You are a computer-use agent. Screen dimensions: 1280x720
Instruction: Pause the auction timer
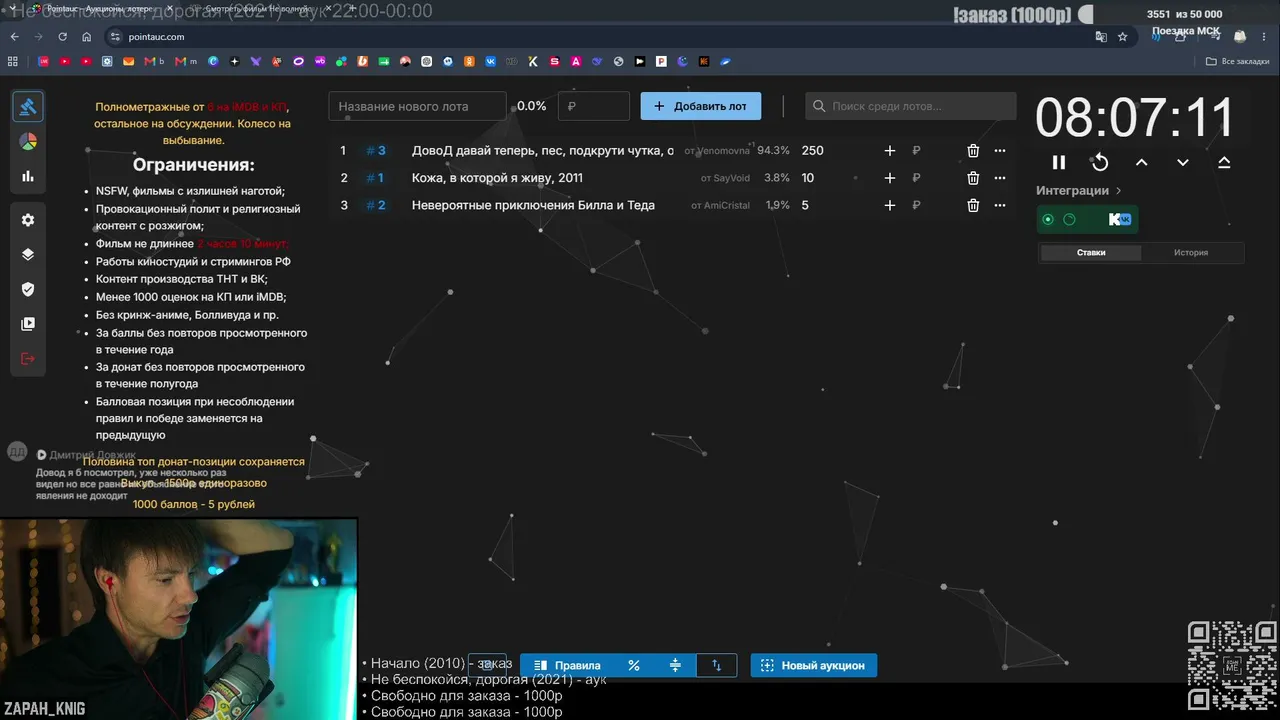pyautogui.click(x=1059, y=162)
